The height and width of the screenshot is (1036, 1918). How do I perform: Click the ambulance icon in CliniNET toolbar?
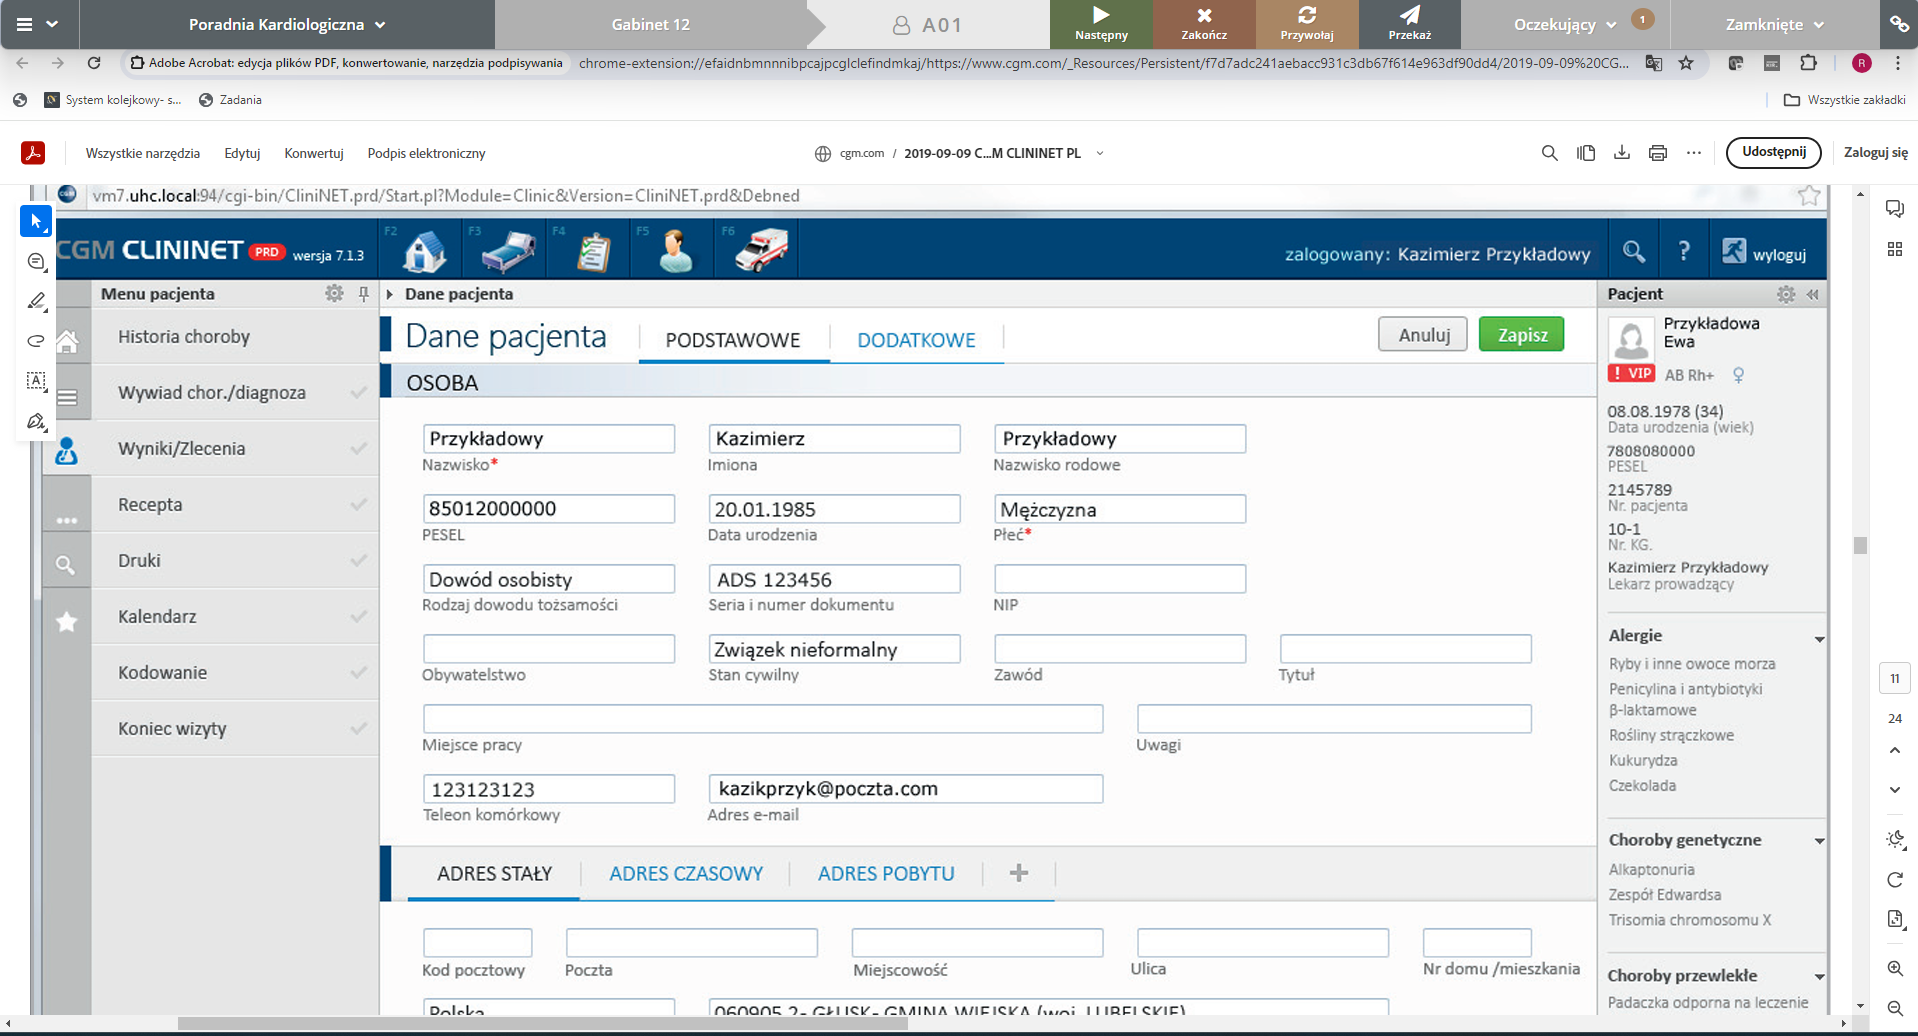[761, 250]
